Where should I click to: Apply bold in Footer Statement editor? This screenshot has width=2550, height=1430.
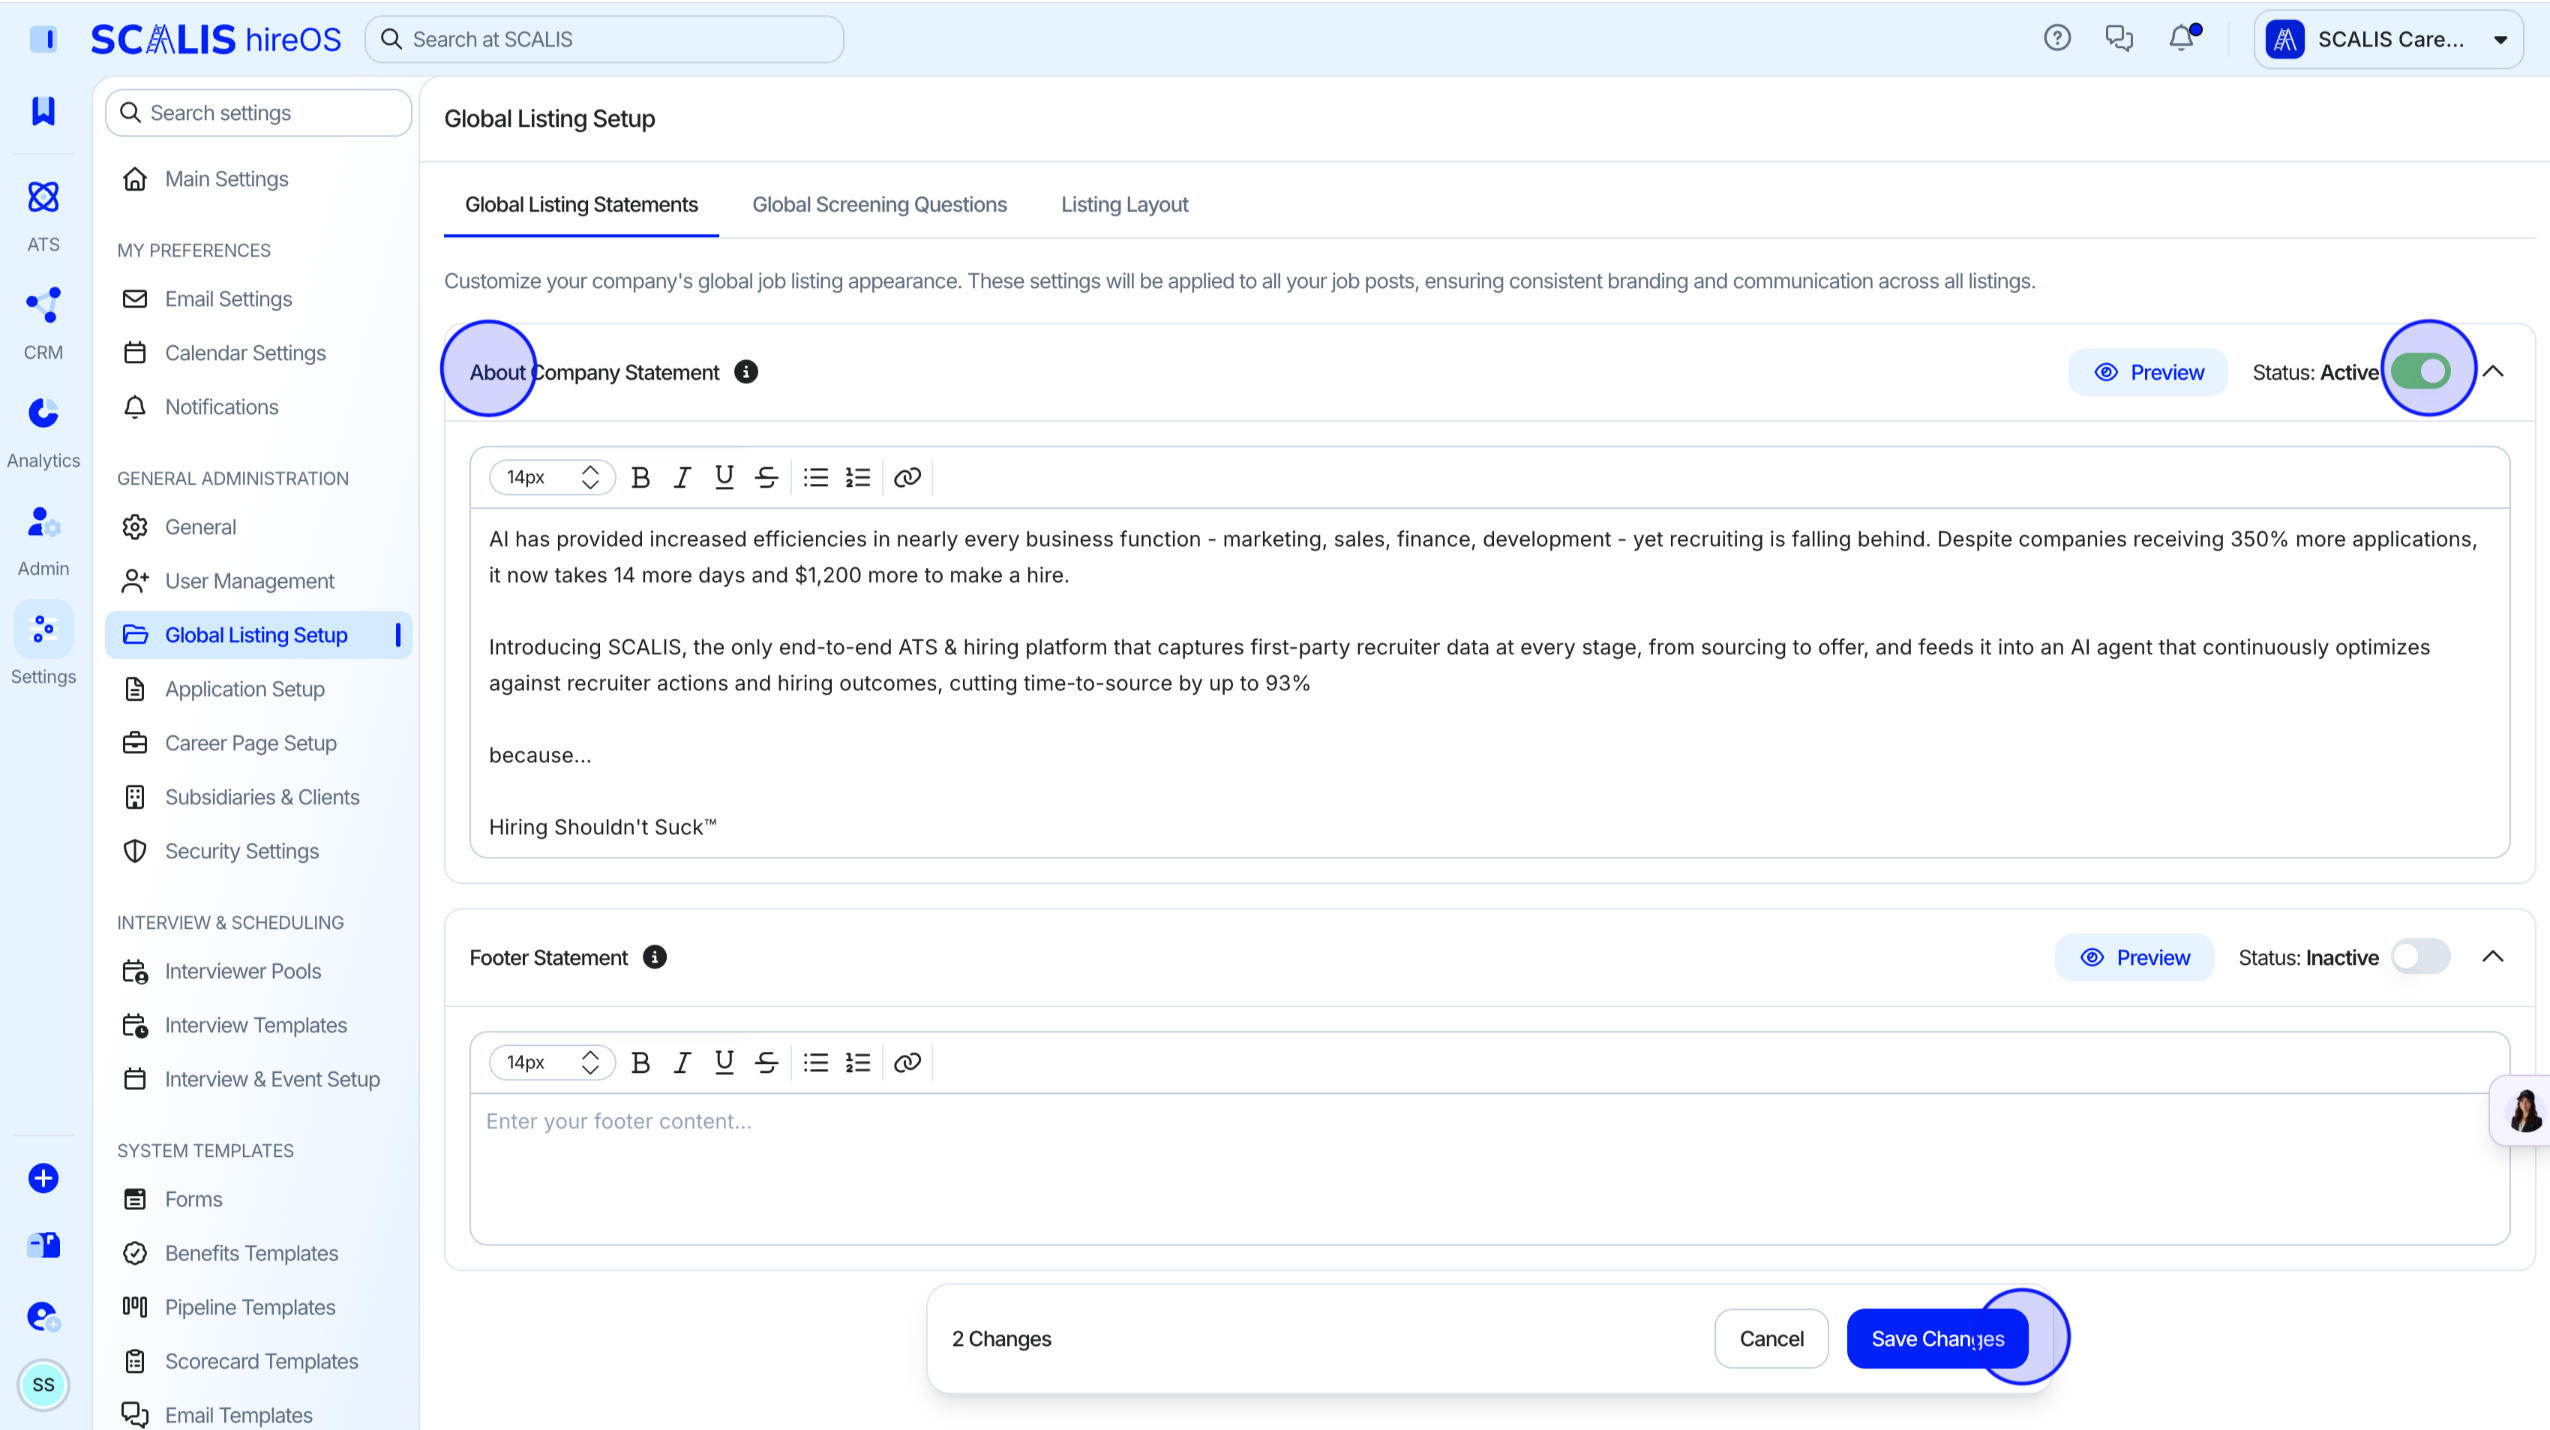pyautogui.click(x=641, y=1063)
